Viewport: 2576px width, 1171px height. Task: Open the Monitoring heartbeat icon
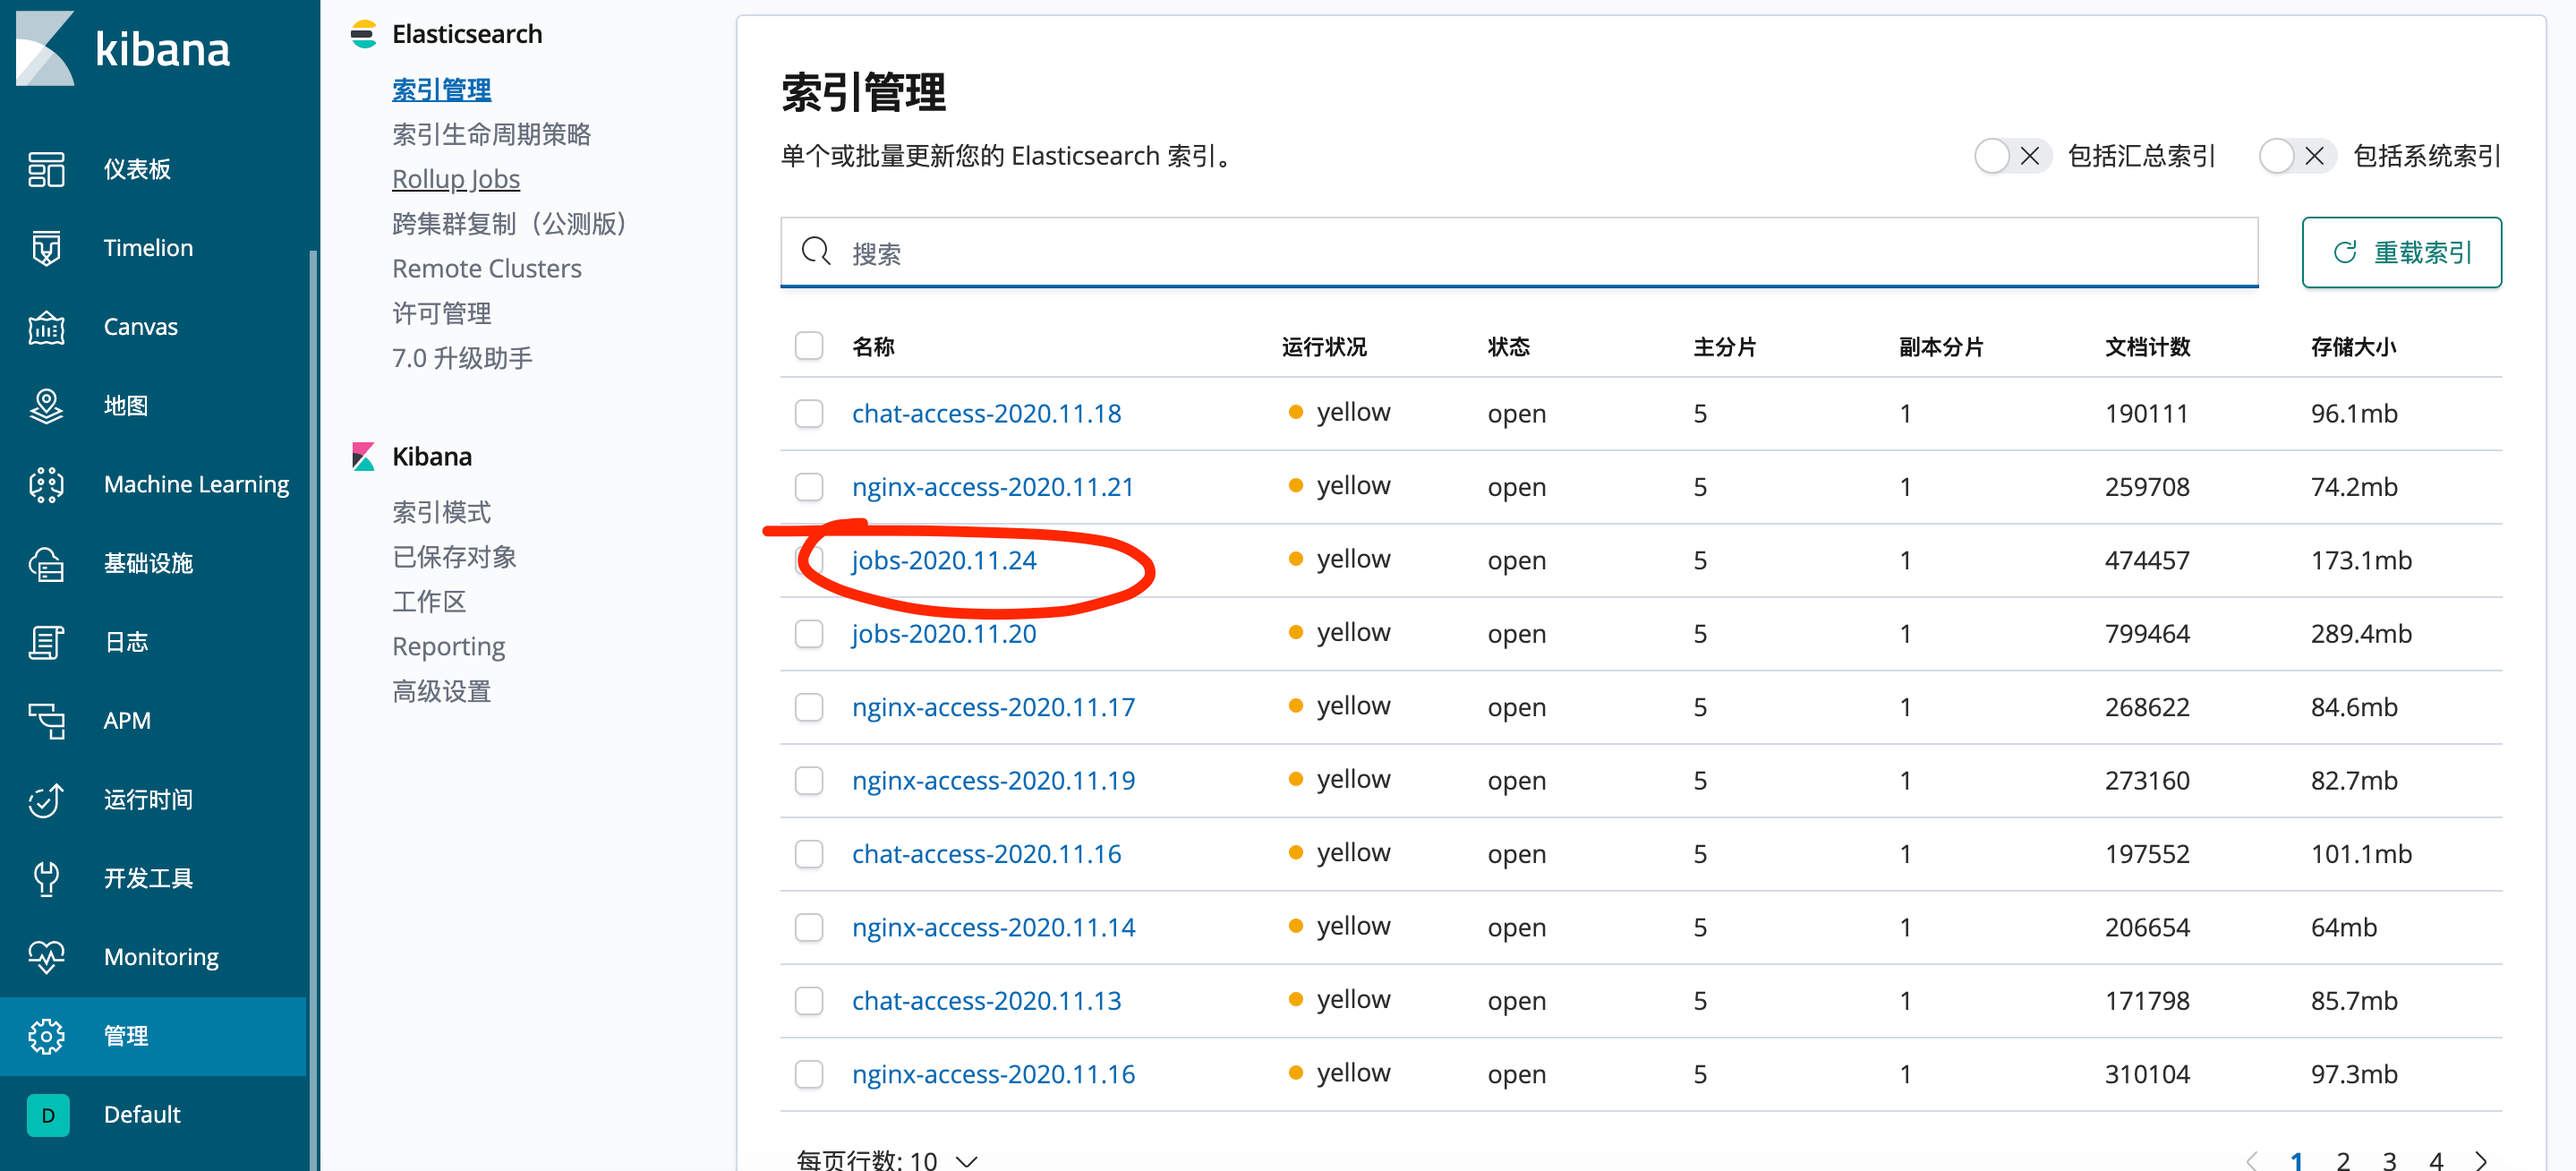46,957
